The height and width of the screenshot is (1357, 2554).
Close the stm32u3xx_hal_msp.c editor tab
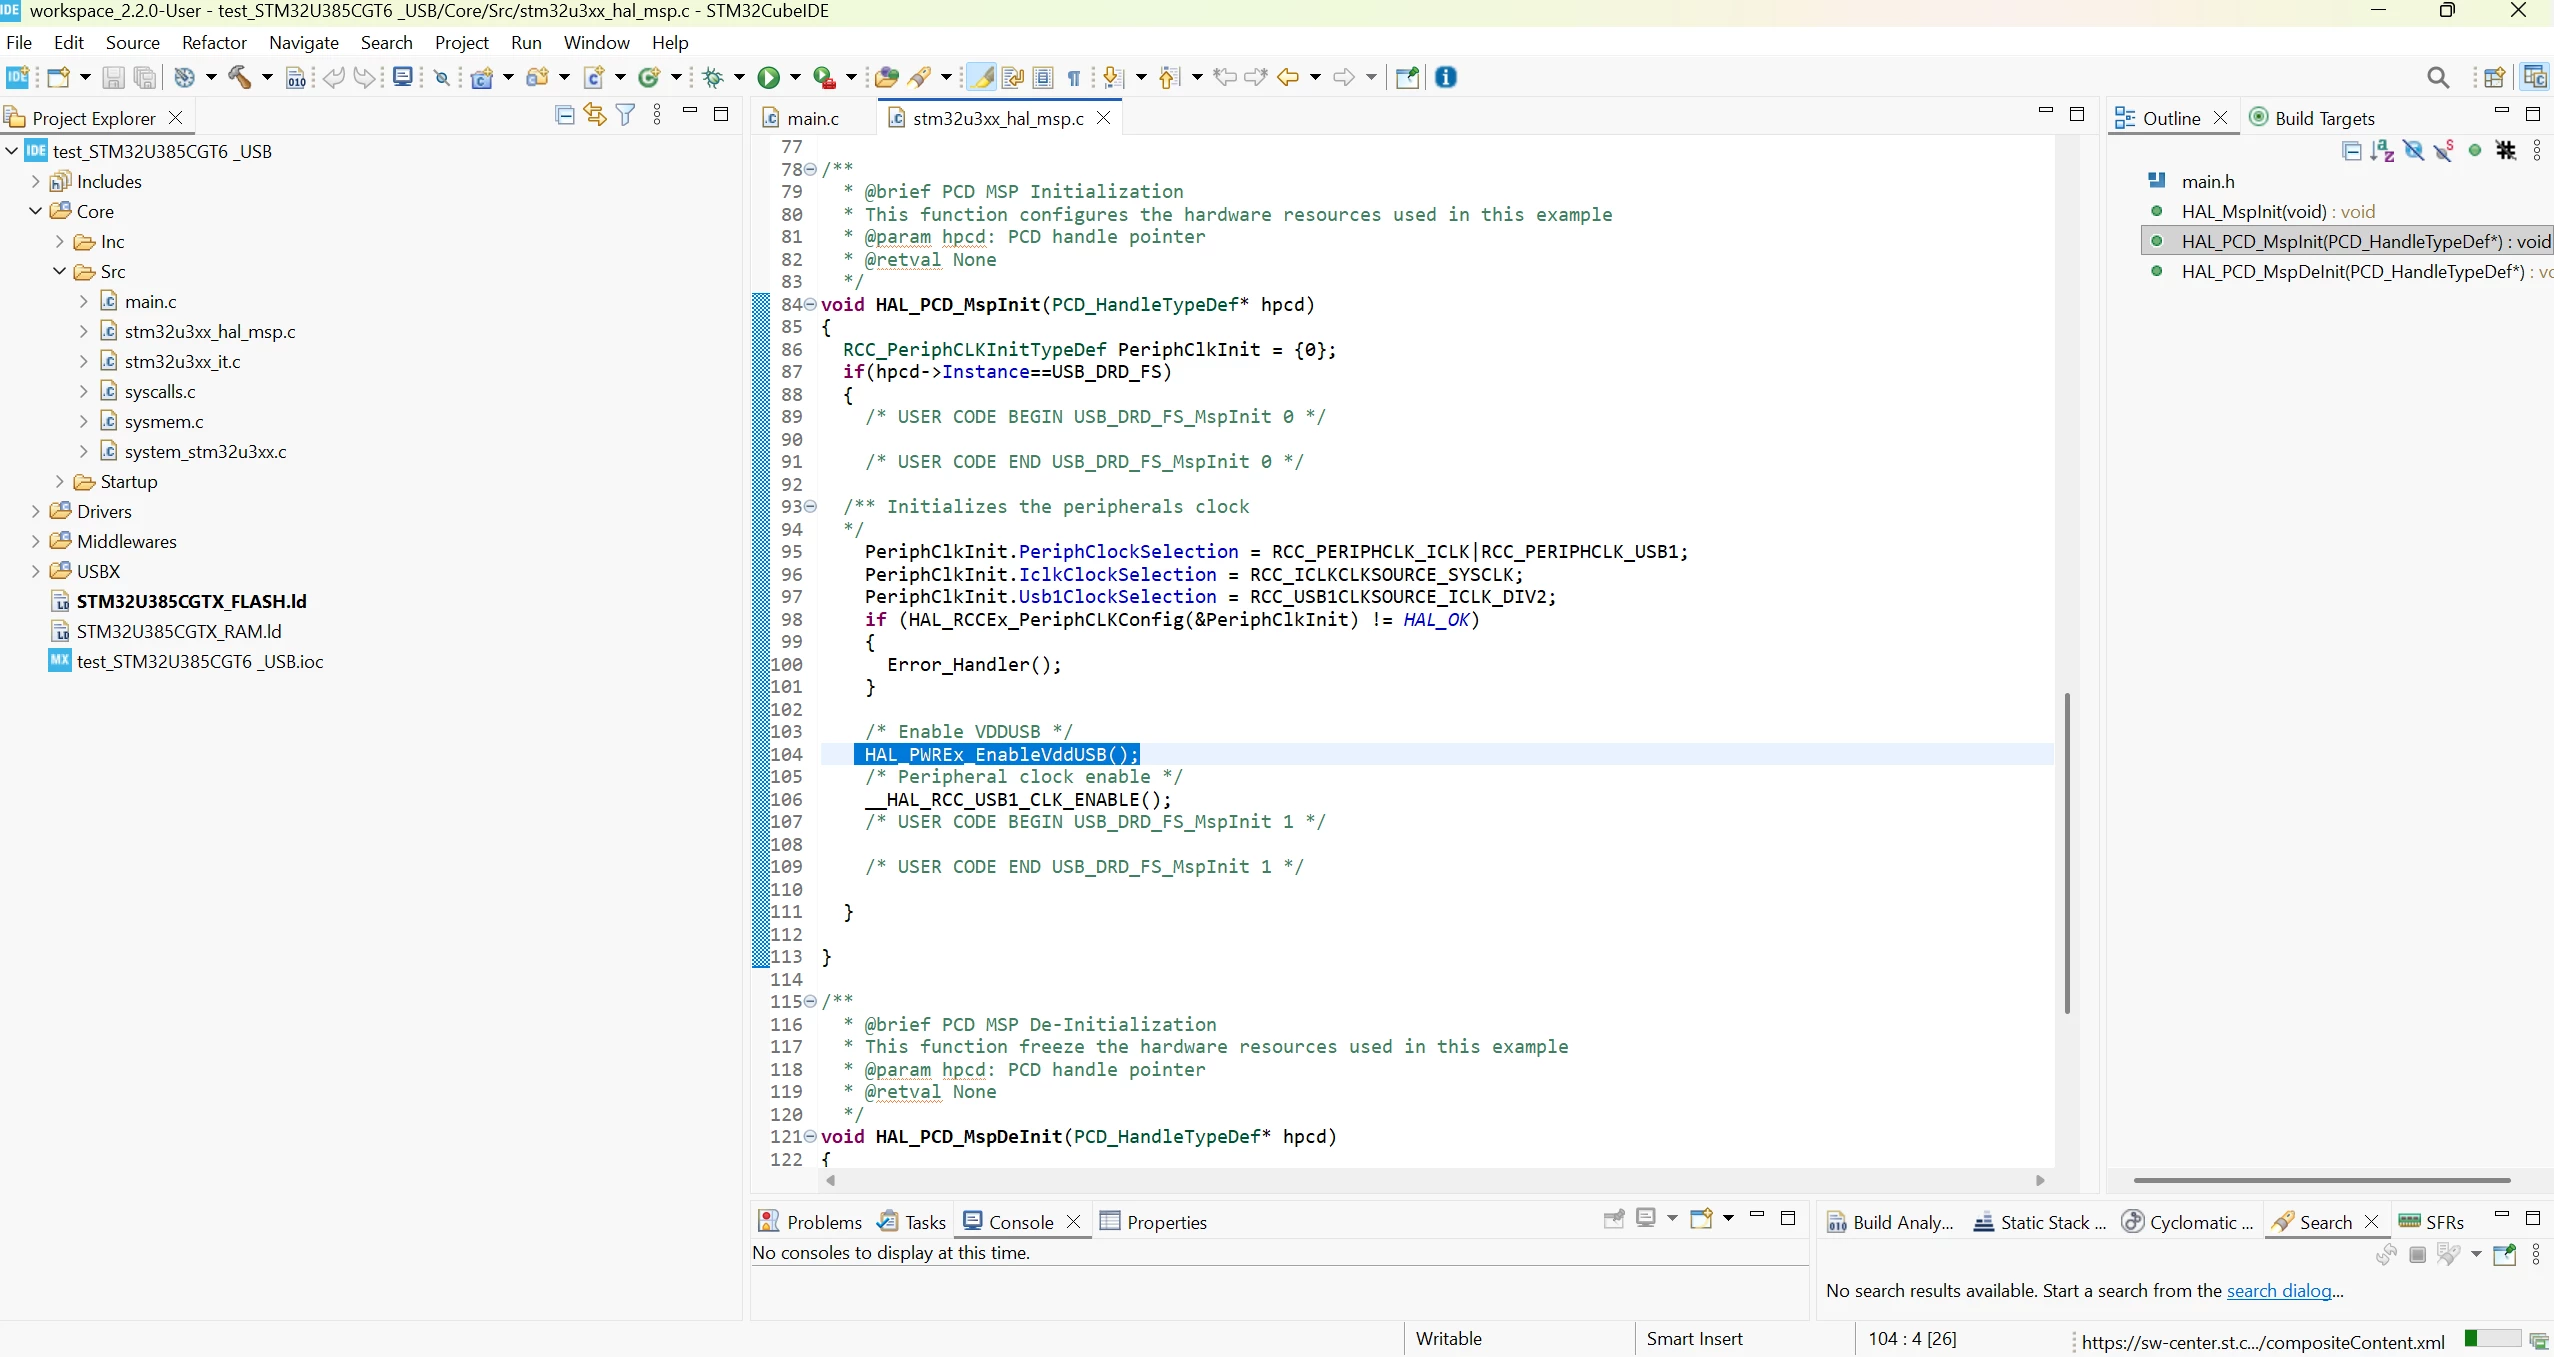1104,118
